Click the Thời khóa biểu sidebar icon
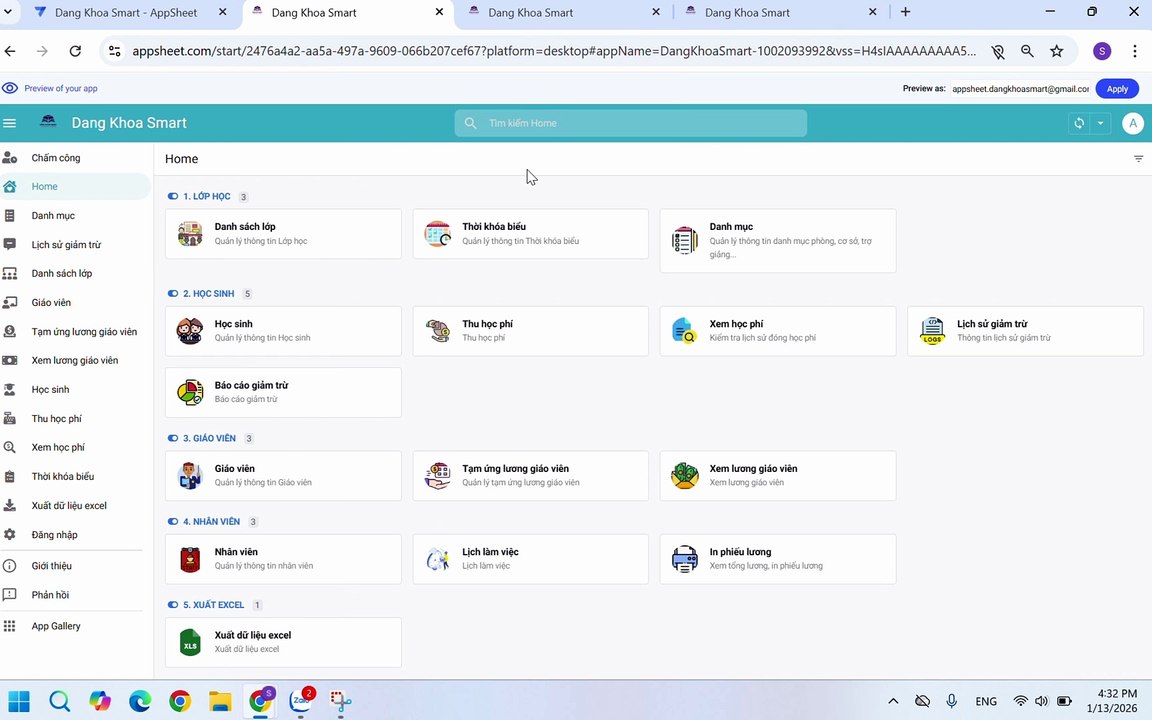Screen dimensions: 1152x720 (x=10, y=476)
